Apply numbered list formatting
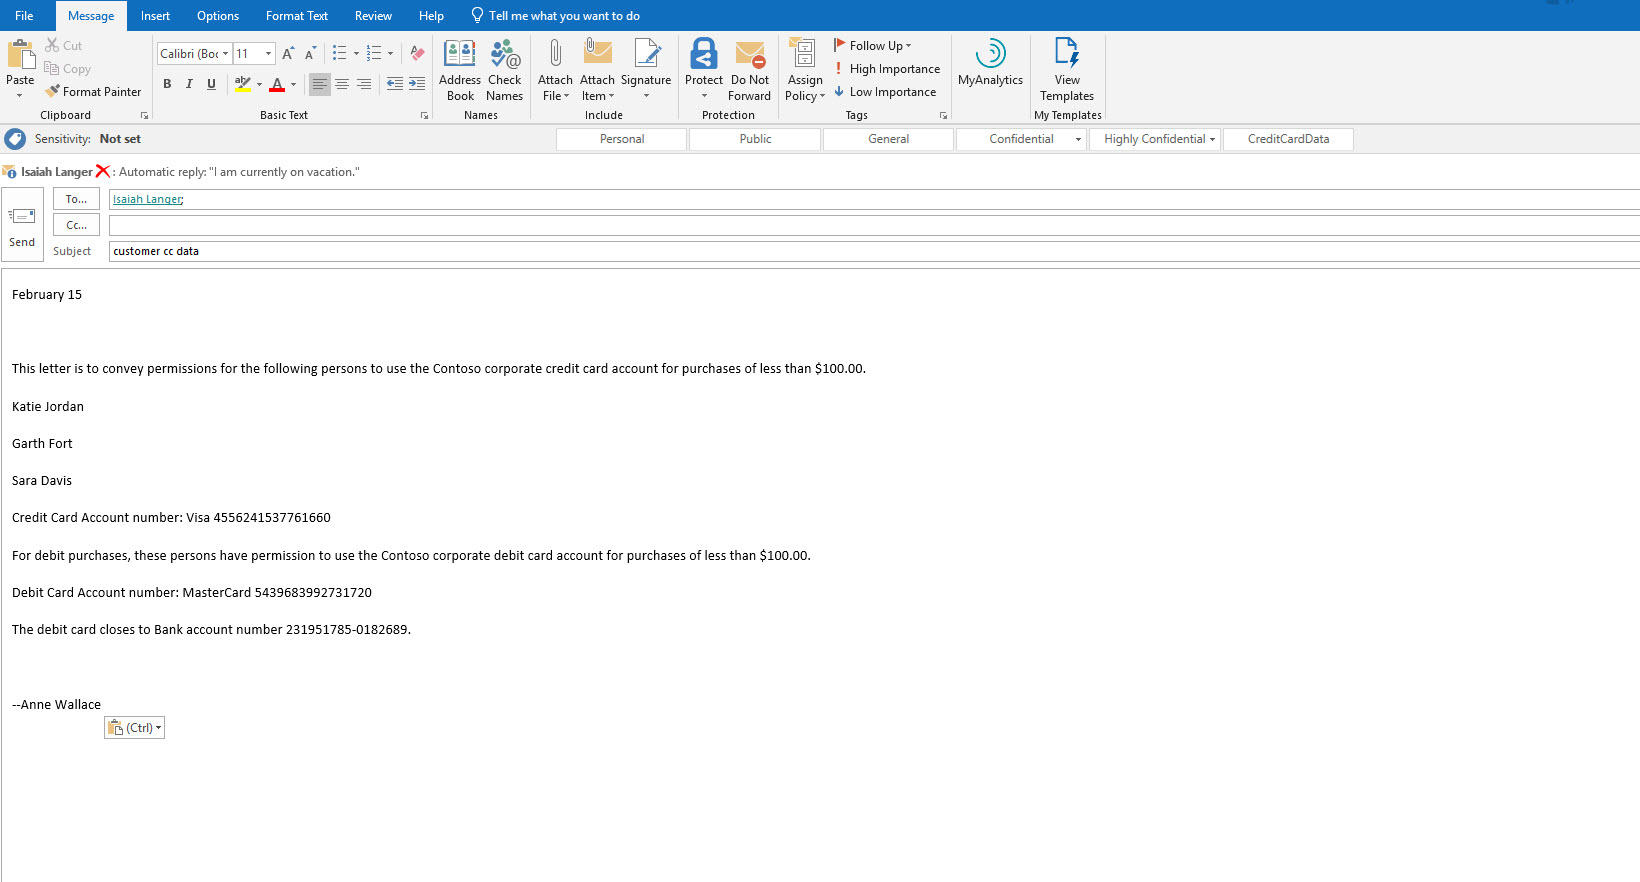 [374, 54]
